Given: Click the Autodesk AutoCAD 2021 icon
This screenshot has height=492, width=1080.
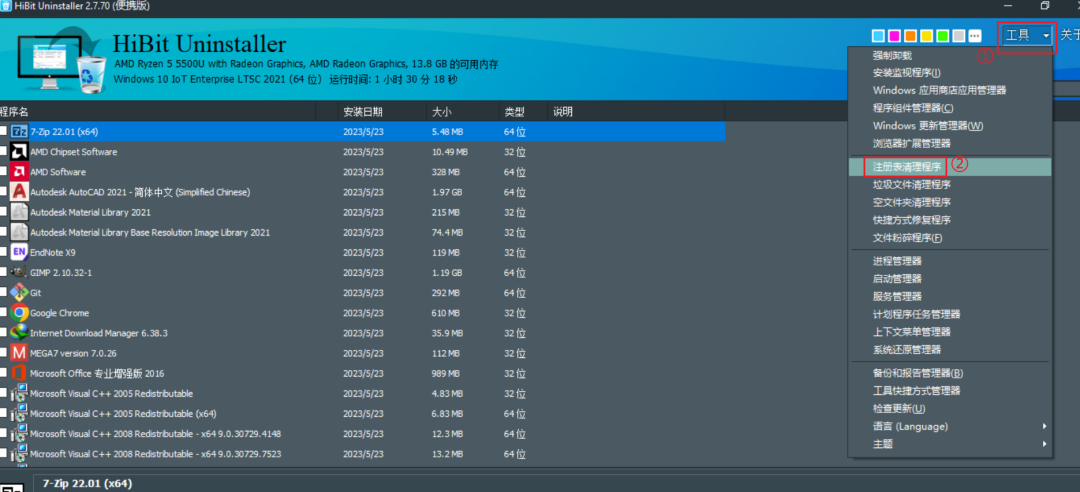Looking at the screenshot, I should [x=19, y=192].
